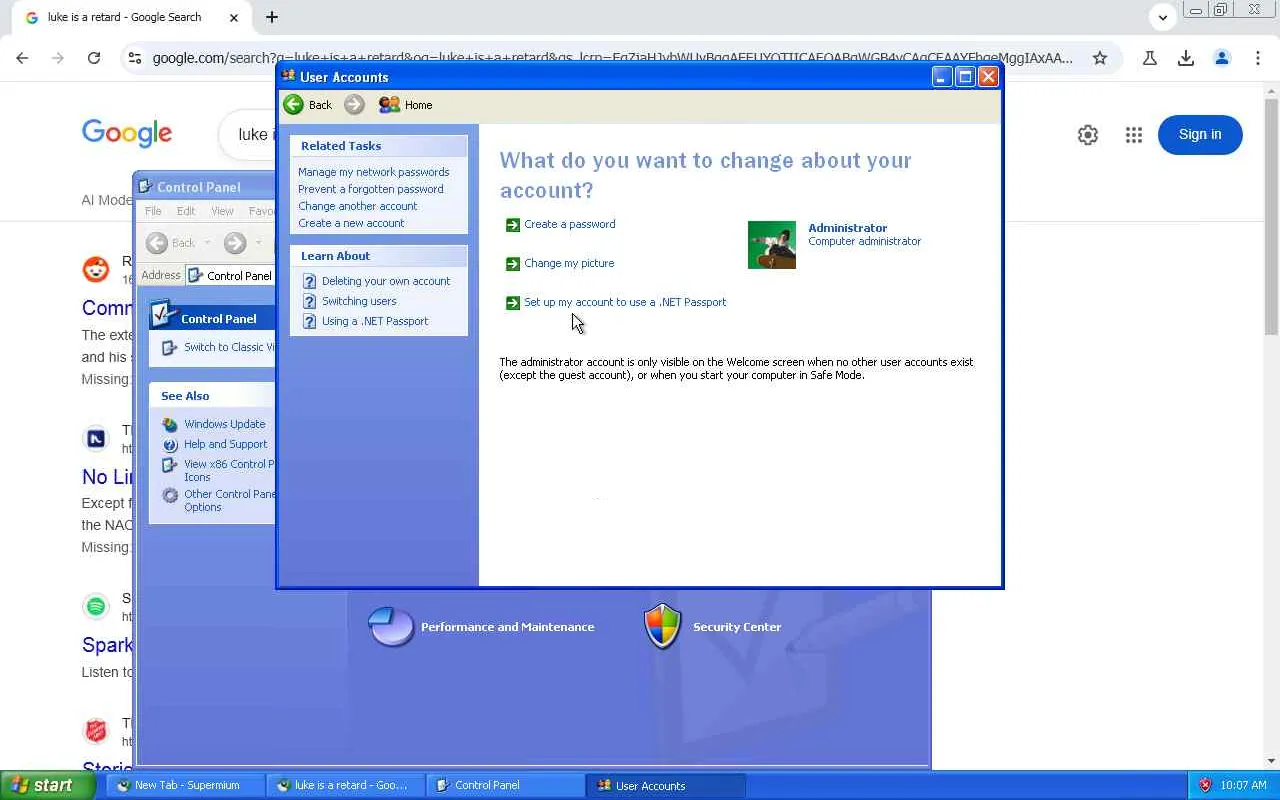Image resolution: width=1280 pixels, height=800 pixels.
Task: Open the browser three-dot menu
Action: tap(1258, 58)
